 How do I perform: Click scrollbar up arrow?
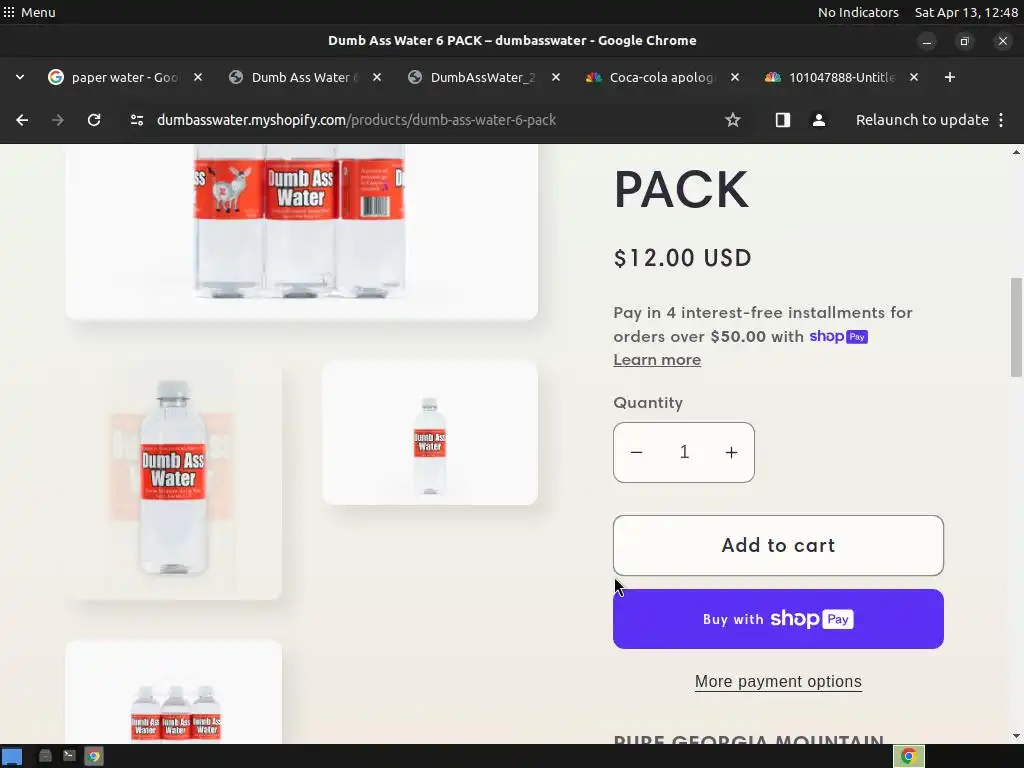(x=1016, y=152)
